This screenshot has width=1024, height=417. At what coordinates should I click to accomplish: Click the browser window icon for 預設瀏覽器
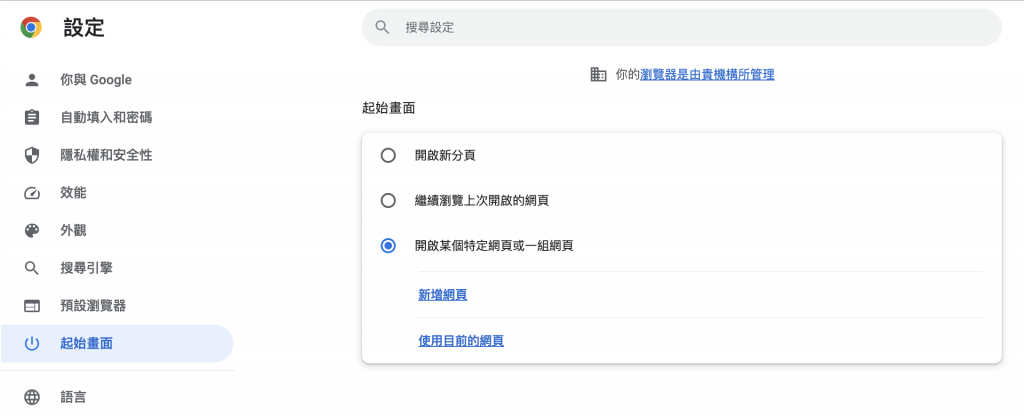31,306
